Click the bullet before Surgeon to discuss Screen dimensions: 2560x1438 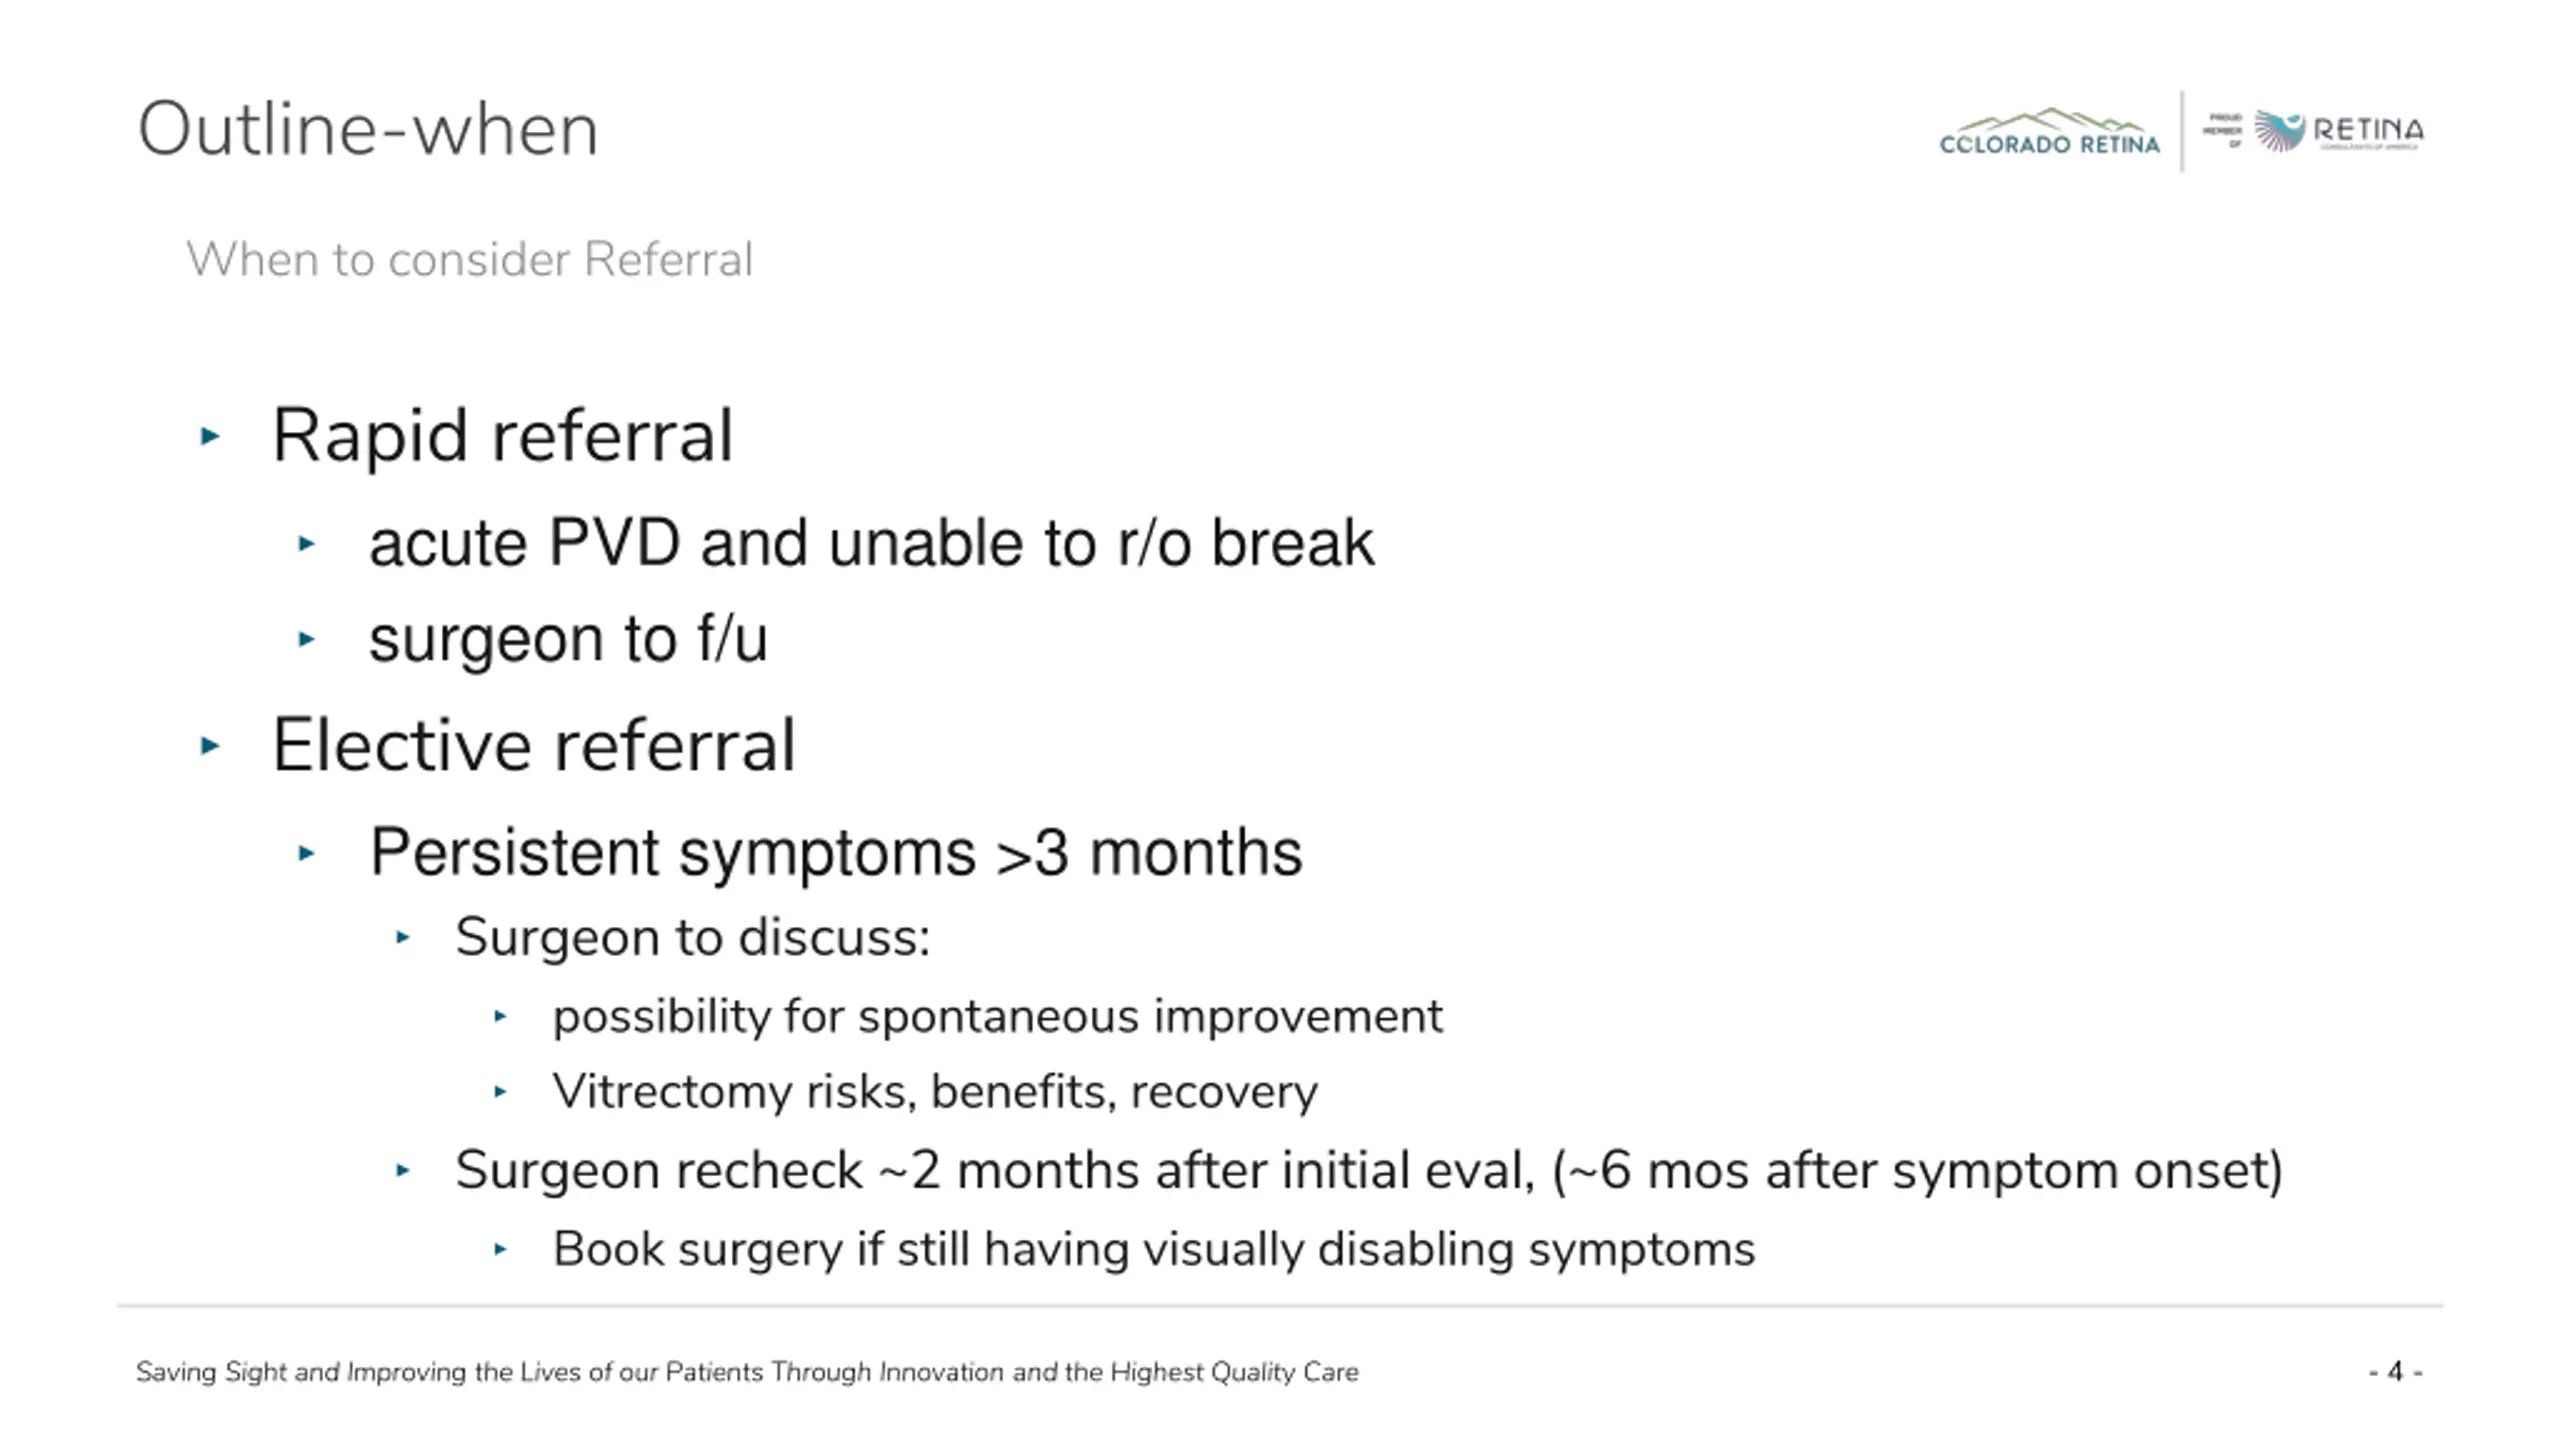pos(403,937)
